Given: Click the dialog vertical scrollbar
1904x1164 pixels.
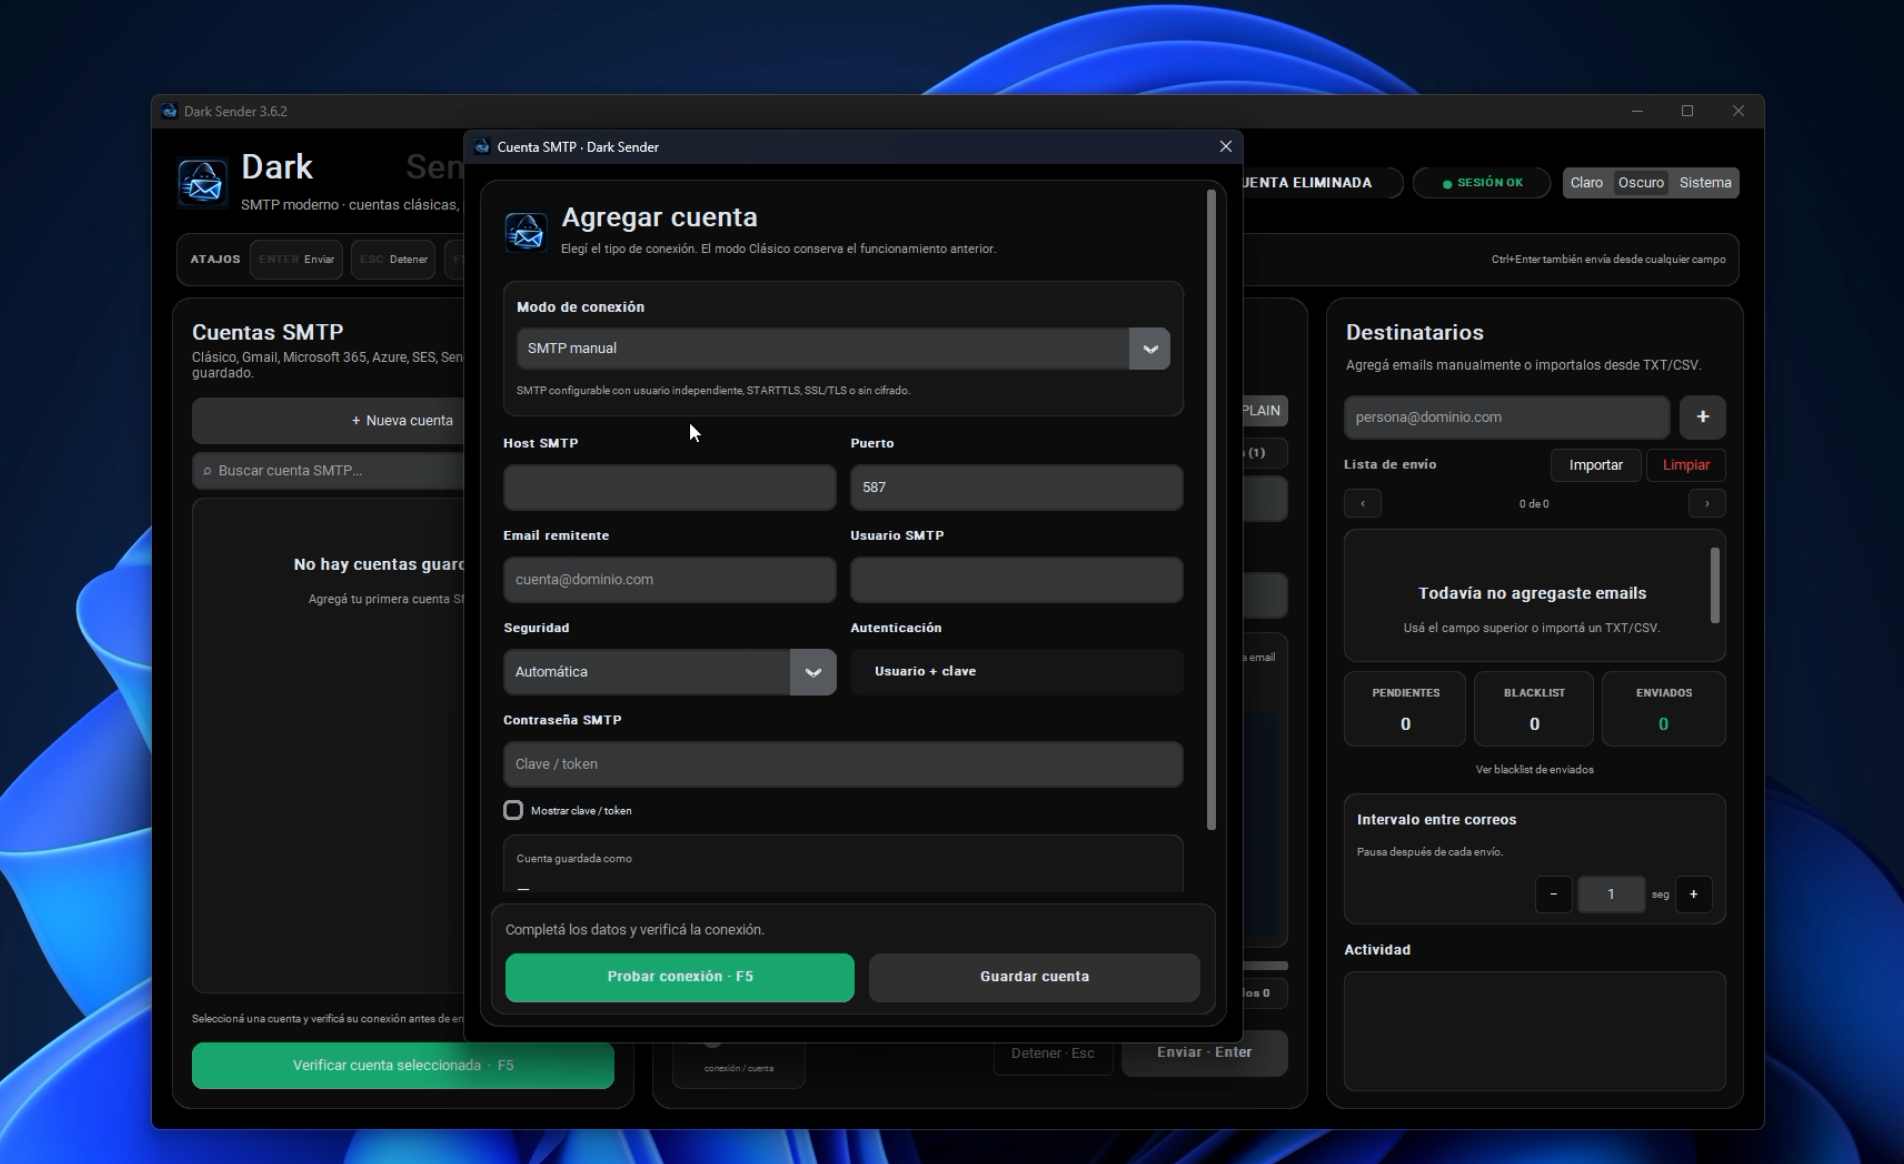Looking at the screenshot, I should [x=1211, y=510].
